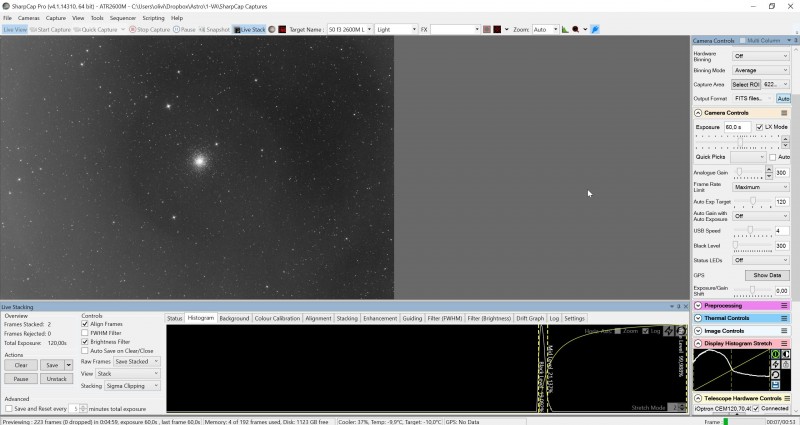Click the green power icon in Display Stretch
This screenshot has width=800, height=425.
pyautogui.click(x=775, y=355)
